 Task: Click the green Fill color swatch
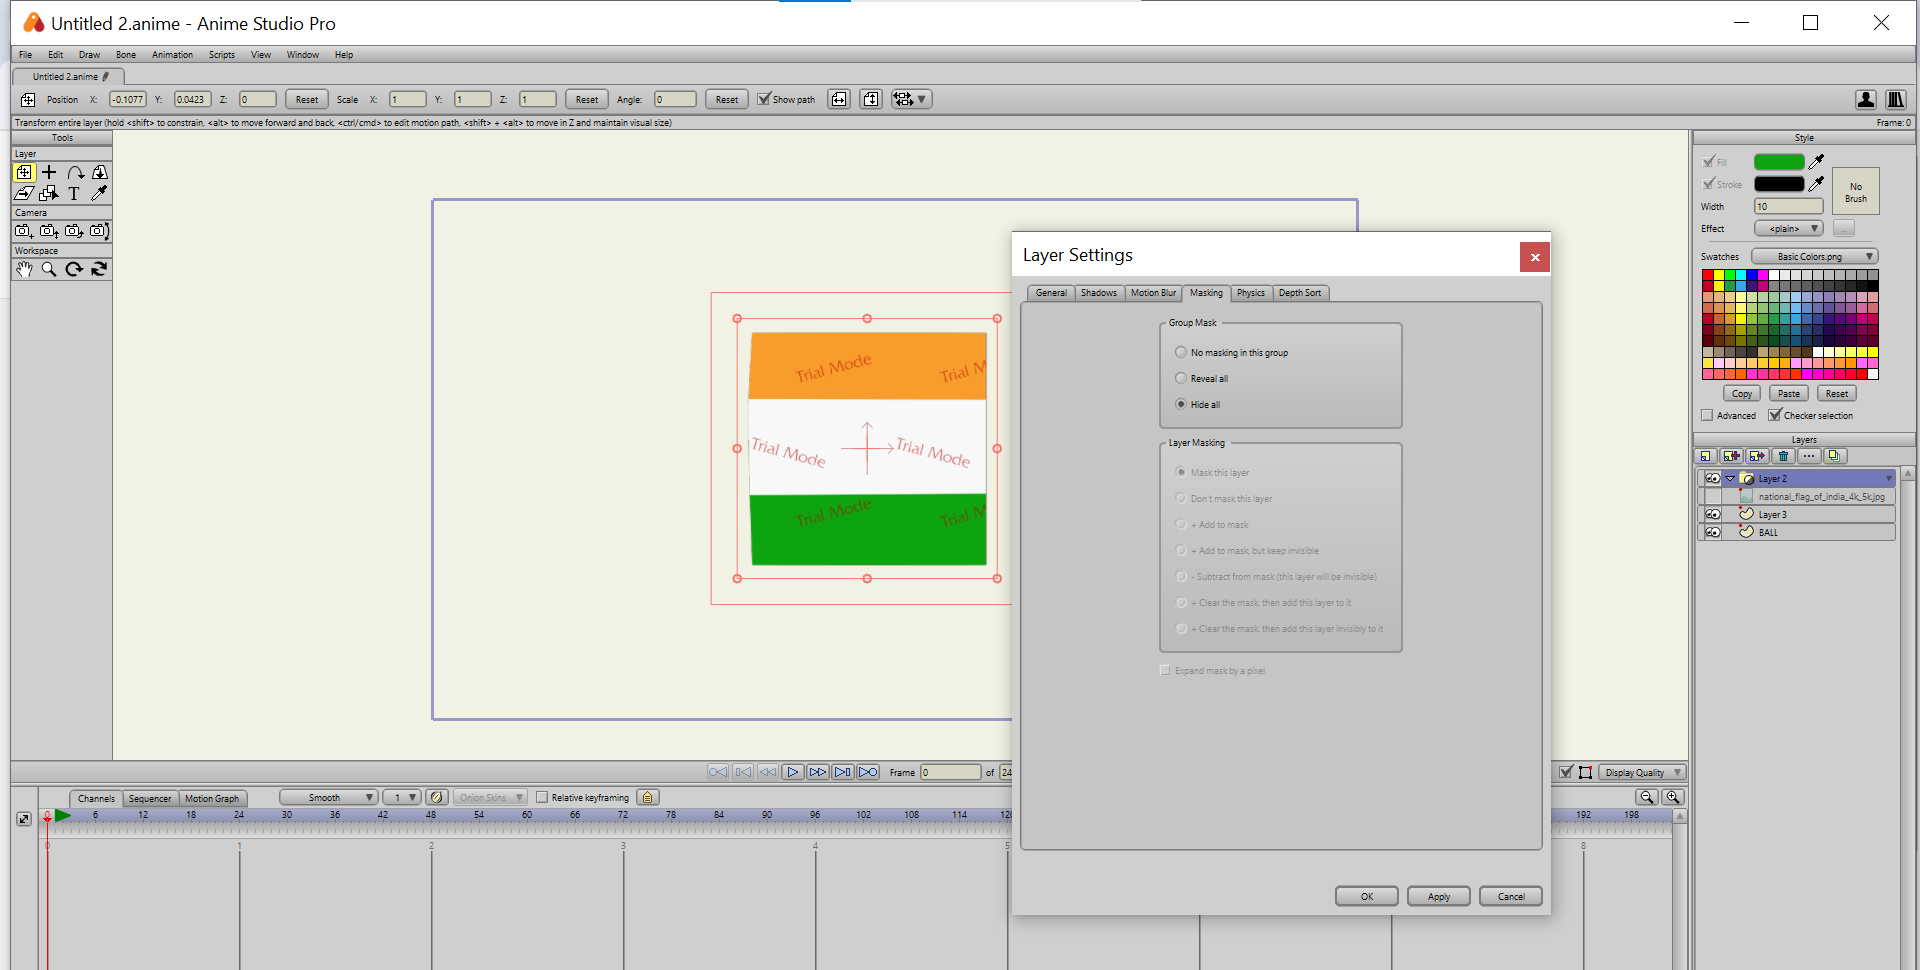tap(1778, 162)
